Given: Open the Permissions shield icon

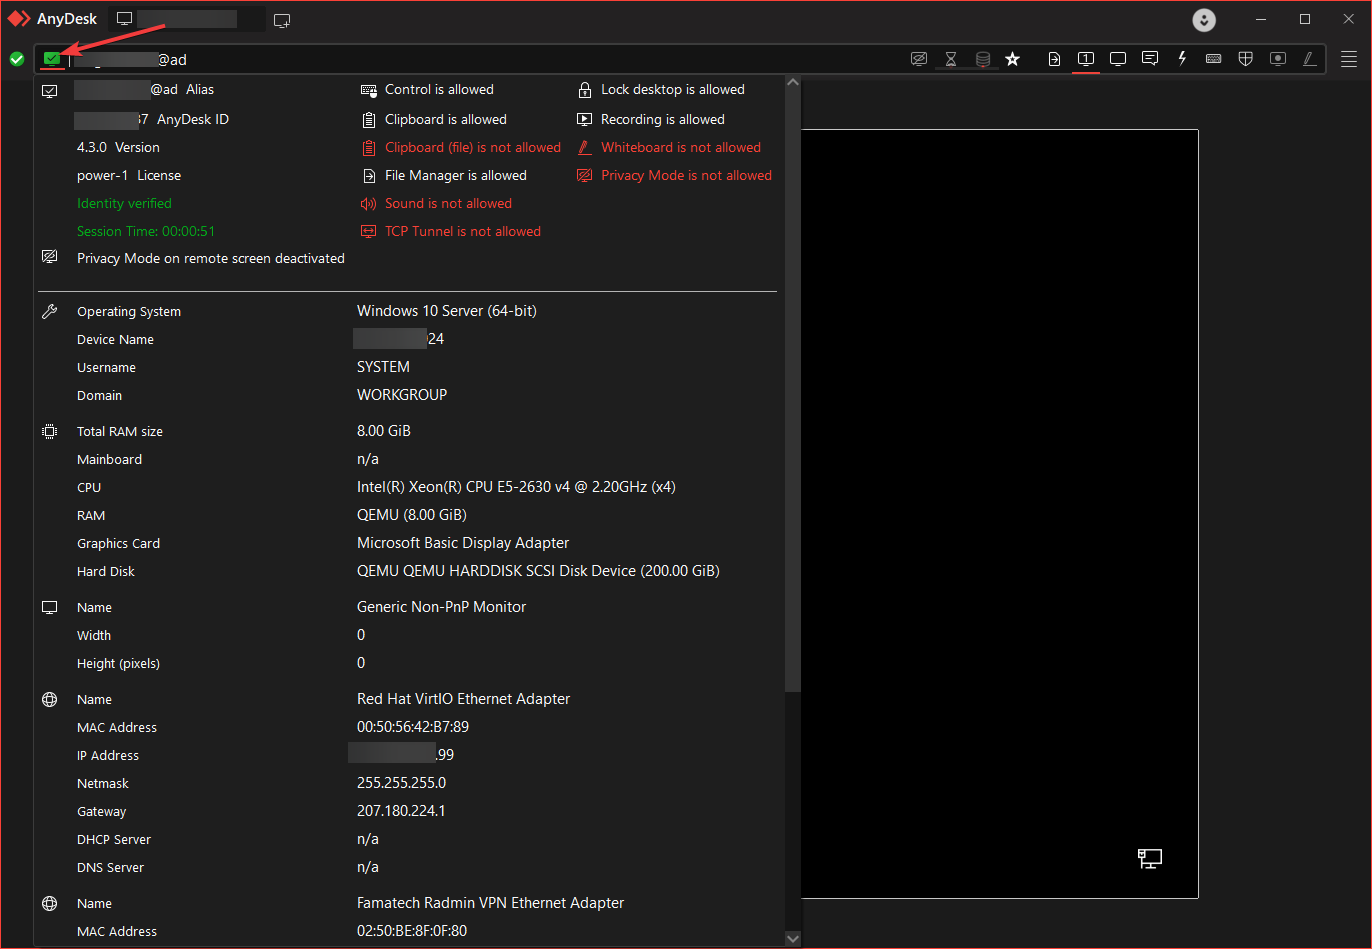Looking at the screenshot, I should [x=1246, y=59].
